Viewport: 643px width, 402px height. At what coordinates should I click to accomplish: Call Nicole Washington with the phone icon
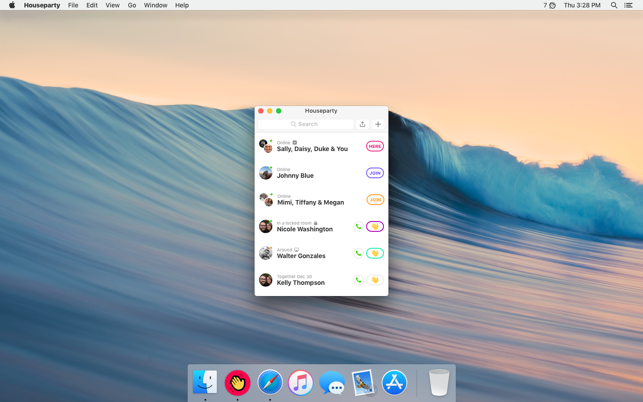tap(358, 227)
